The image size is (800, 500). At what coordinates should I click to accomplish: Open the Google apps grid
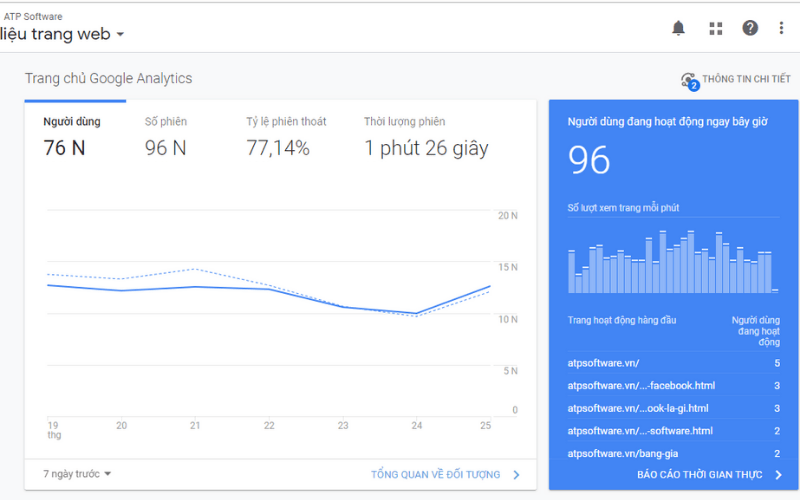point(716,29)
